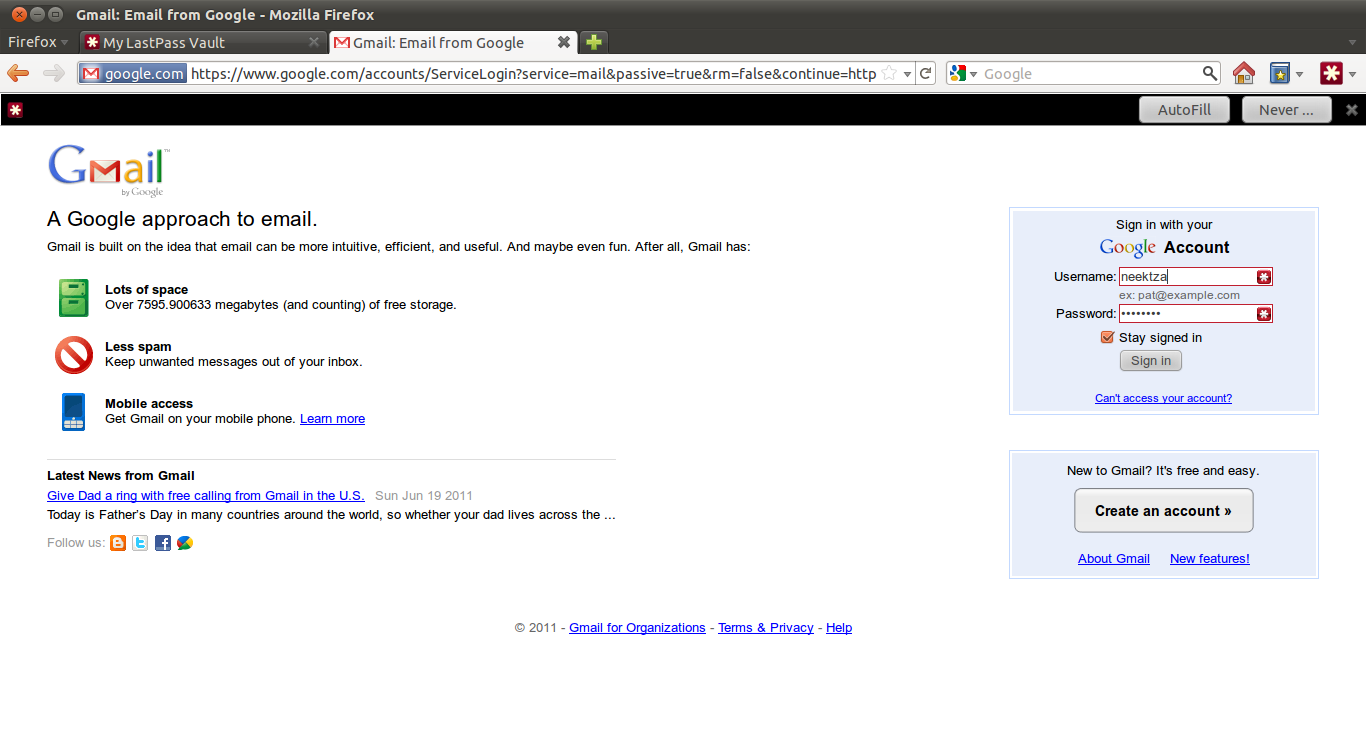Open the Terms & Privacy link
The height and width of the screenshot is (744, 1366).
(x=766, y=628)
